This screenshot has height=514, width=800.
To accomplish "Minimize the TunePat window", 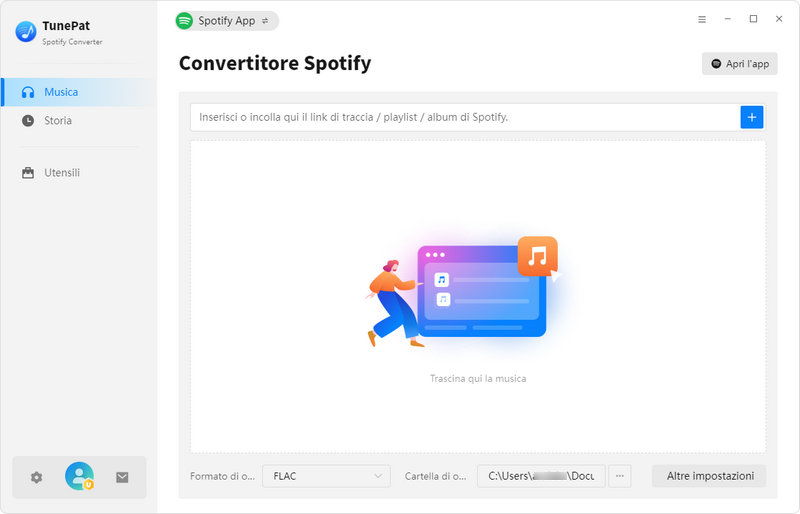I will pyautogui.click(x=728, y=19).
